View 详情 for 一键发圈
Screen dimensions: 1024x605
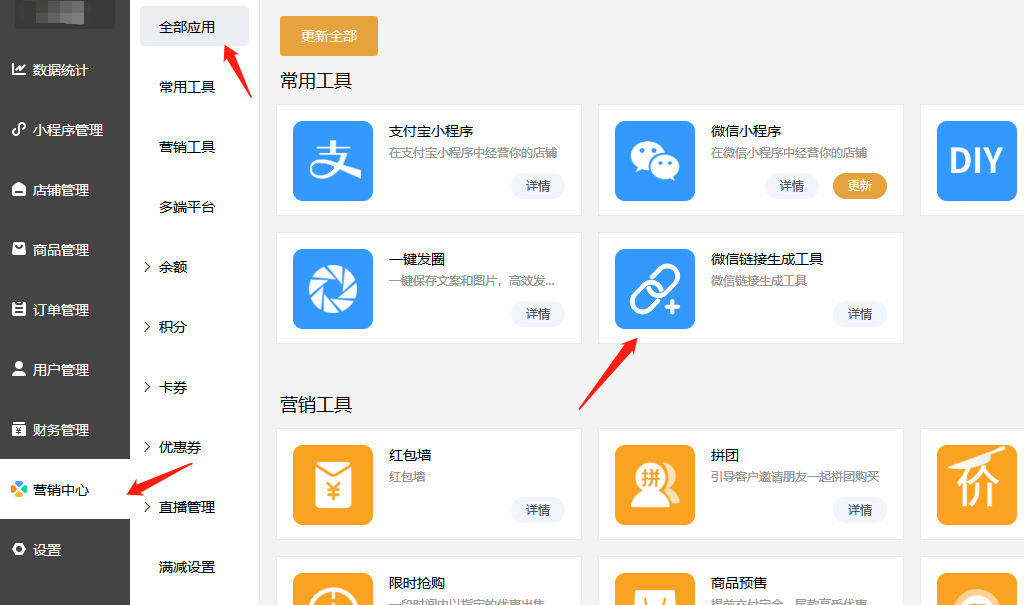538,314
